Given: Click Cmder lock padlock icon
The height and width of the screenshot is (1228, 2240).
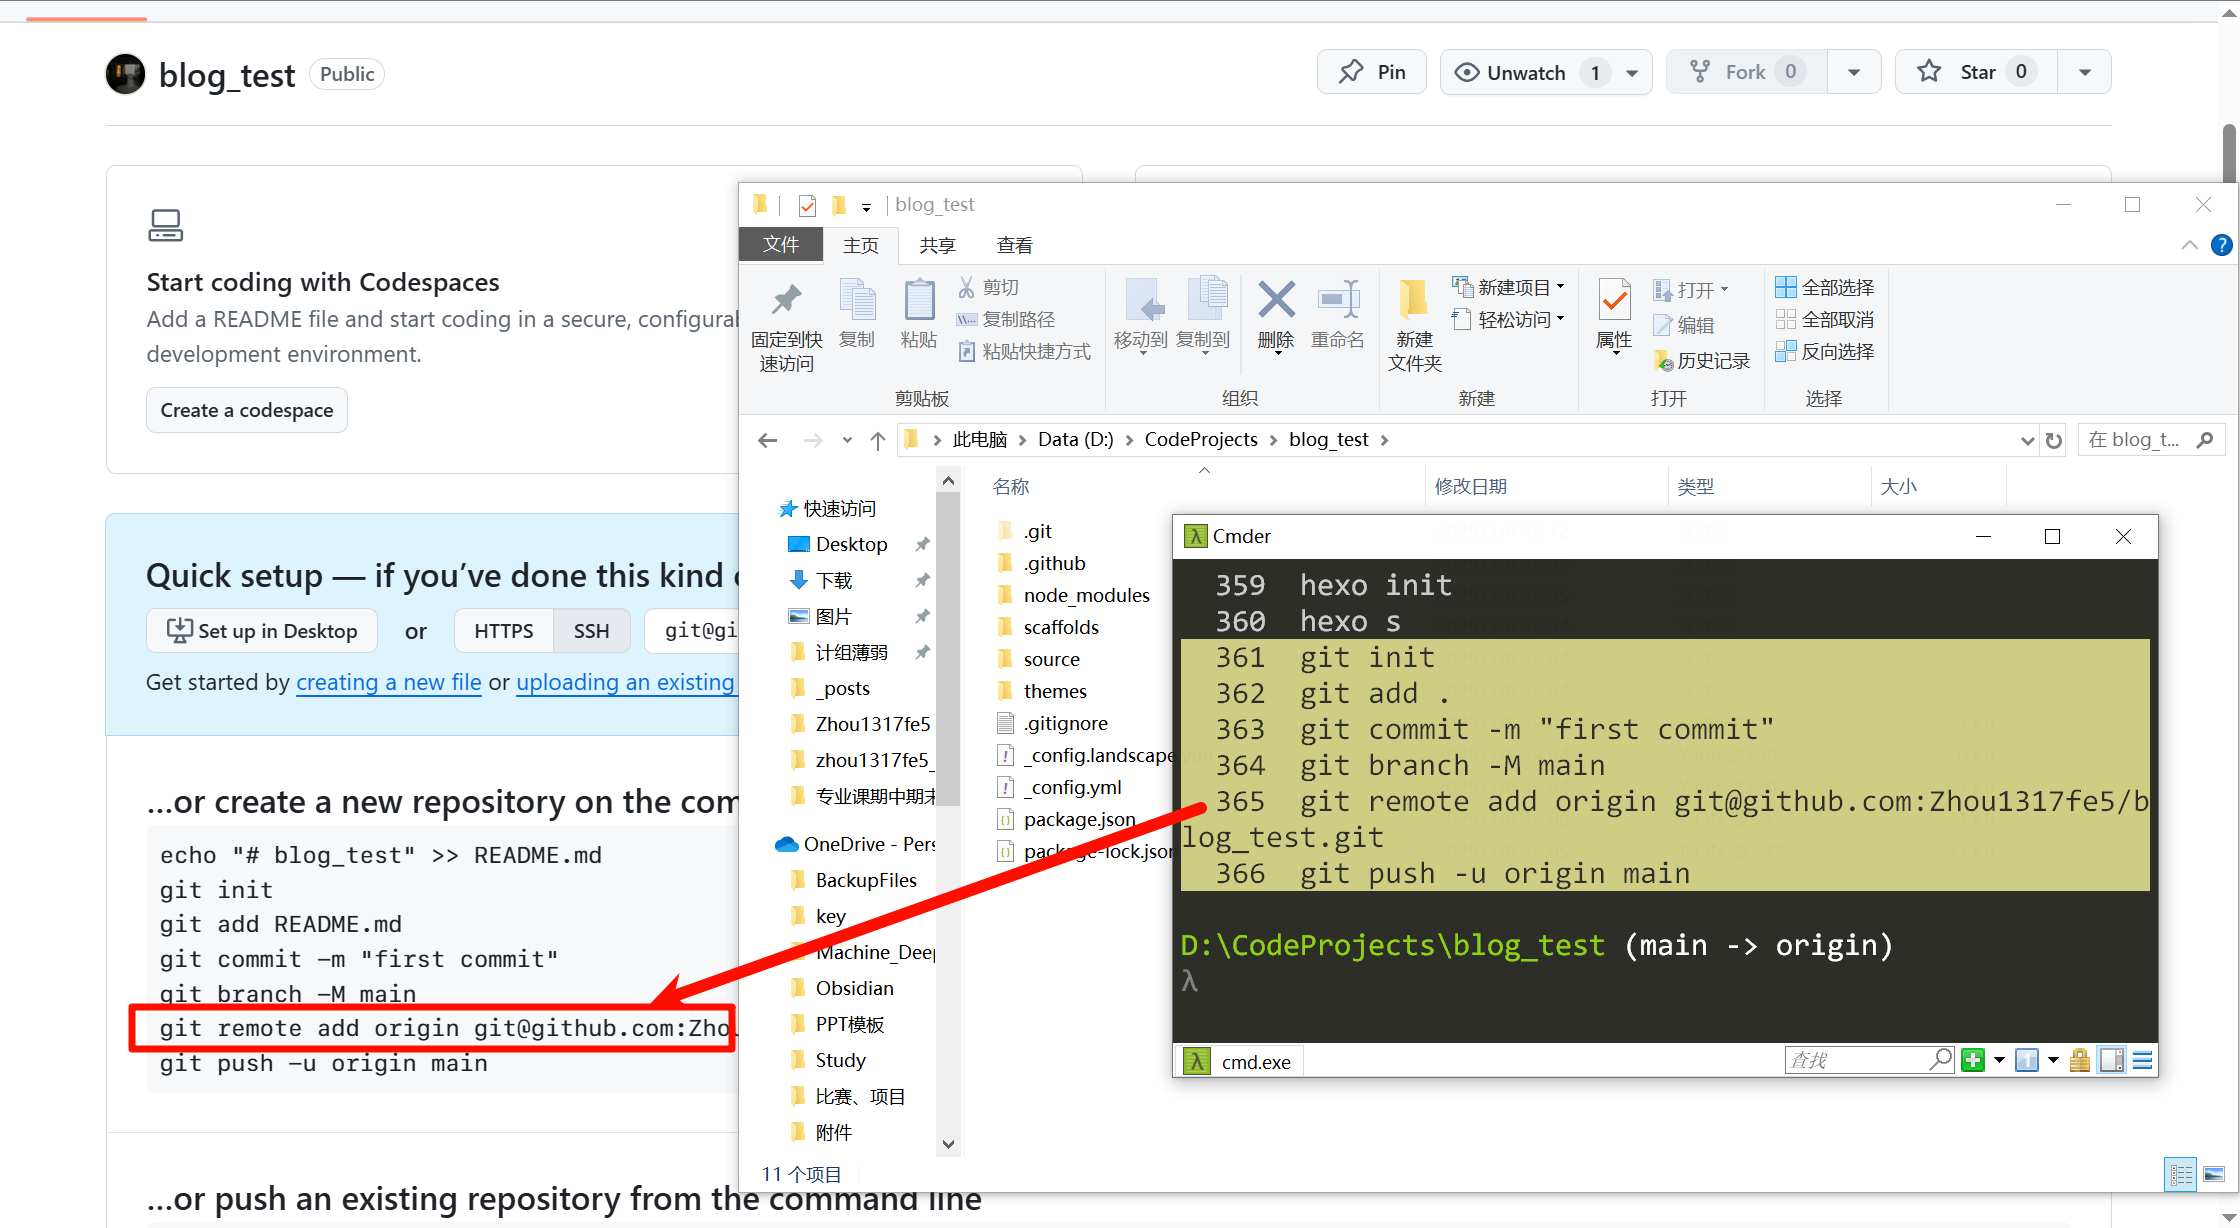Looking at the screenshot, I should (2080, 1060).
